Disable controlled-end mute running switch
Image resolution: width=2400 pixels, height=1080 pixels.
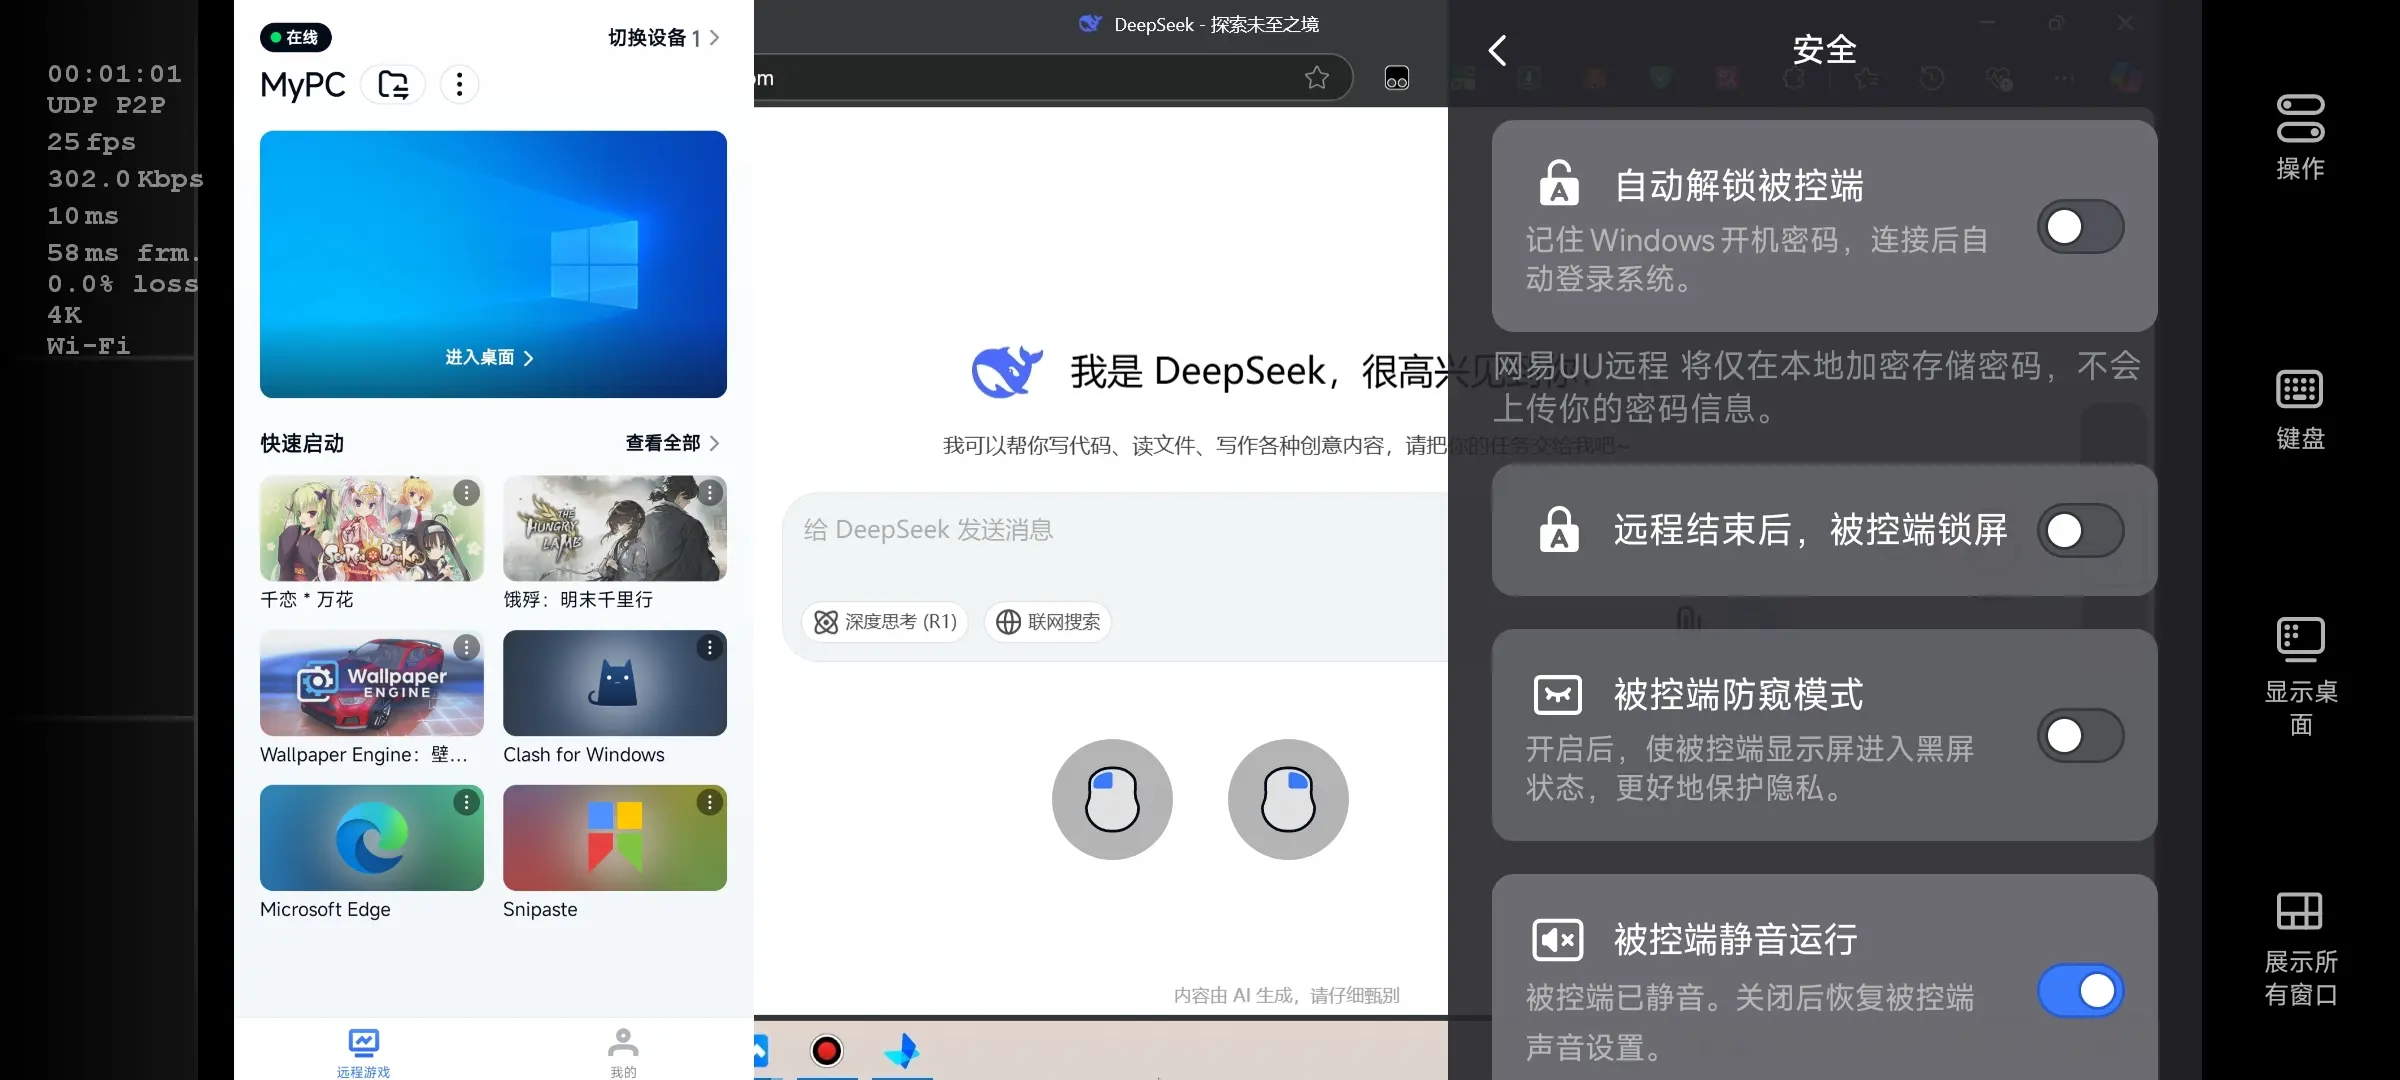pyautogui.click(x=2080, y=991)
